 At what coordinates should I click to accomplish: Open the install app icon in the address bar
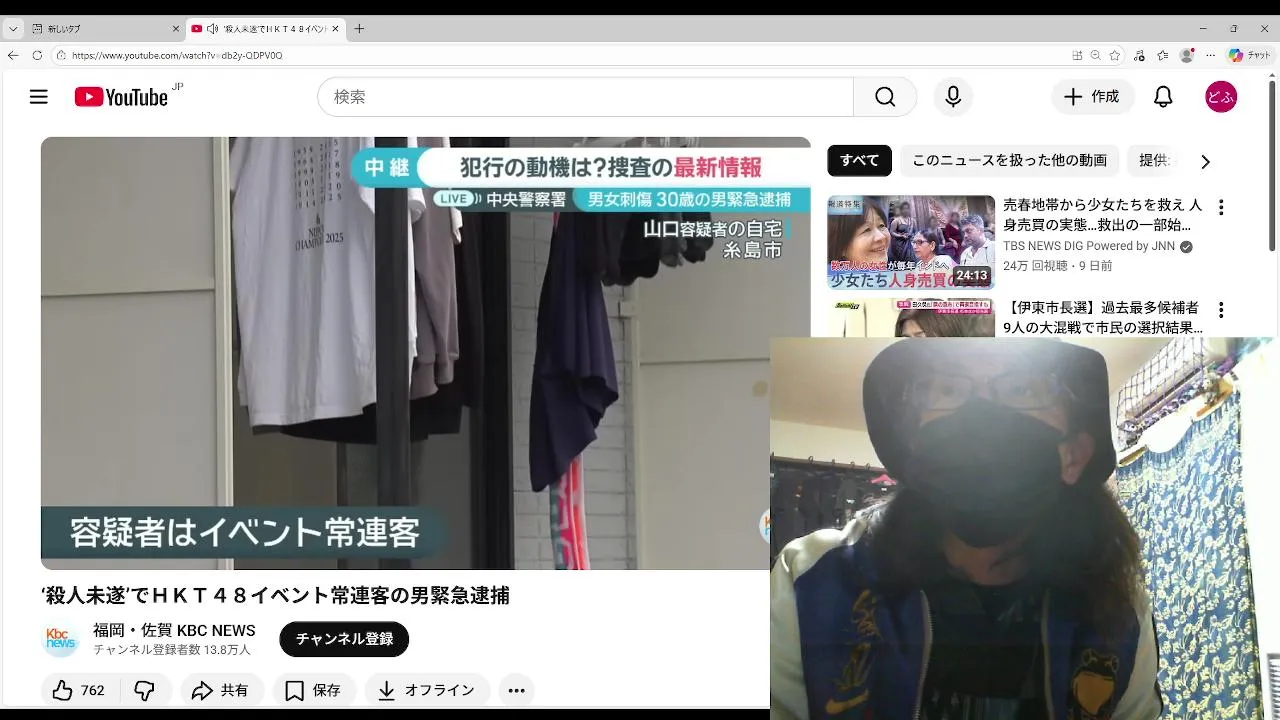(x=1077, y=55)
